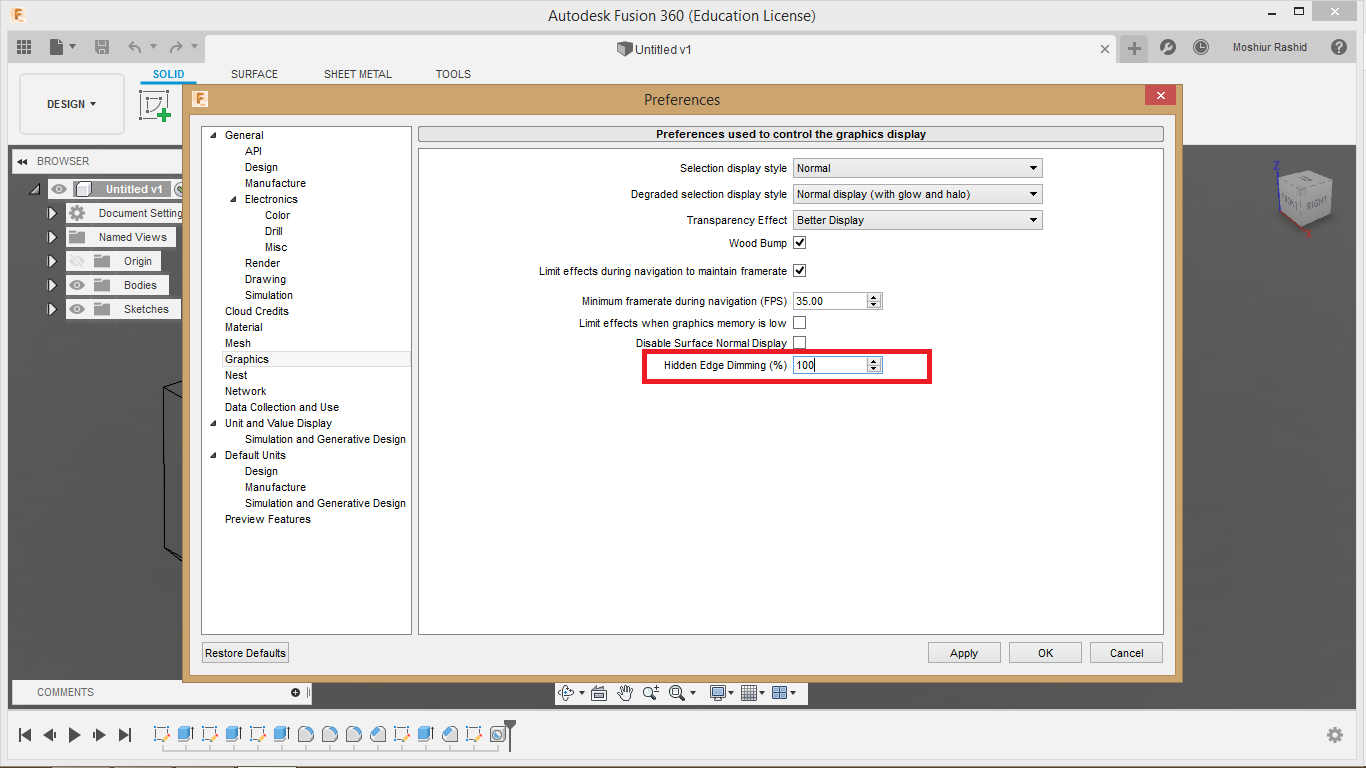Undo the last action via toolbar arrow
Screen dimensions: 1366x768
(x=135, y=47)
